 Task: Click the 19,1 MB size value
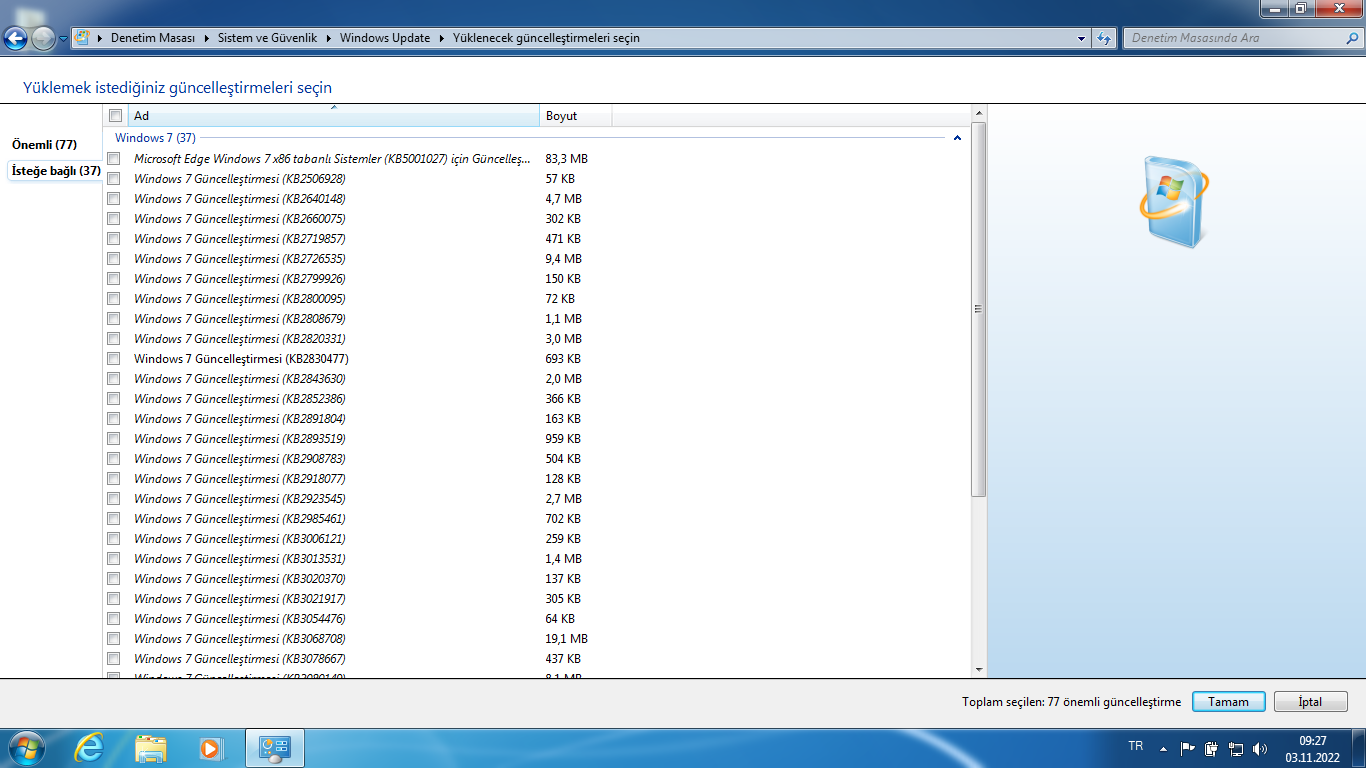[x=567, y=639]
